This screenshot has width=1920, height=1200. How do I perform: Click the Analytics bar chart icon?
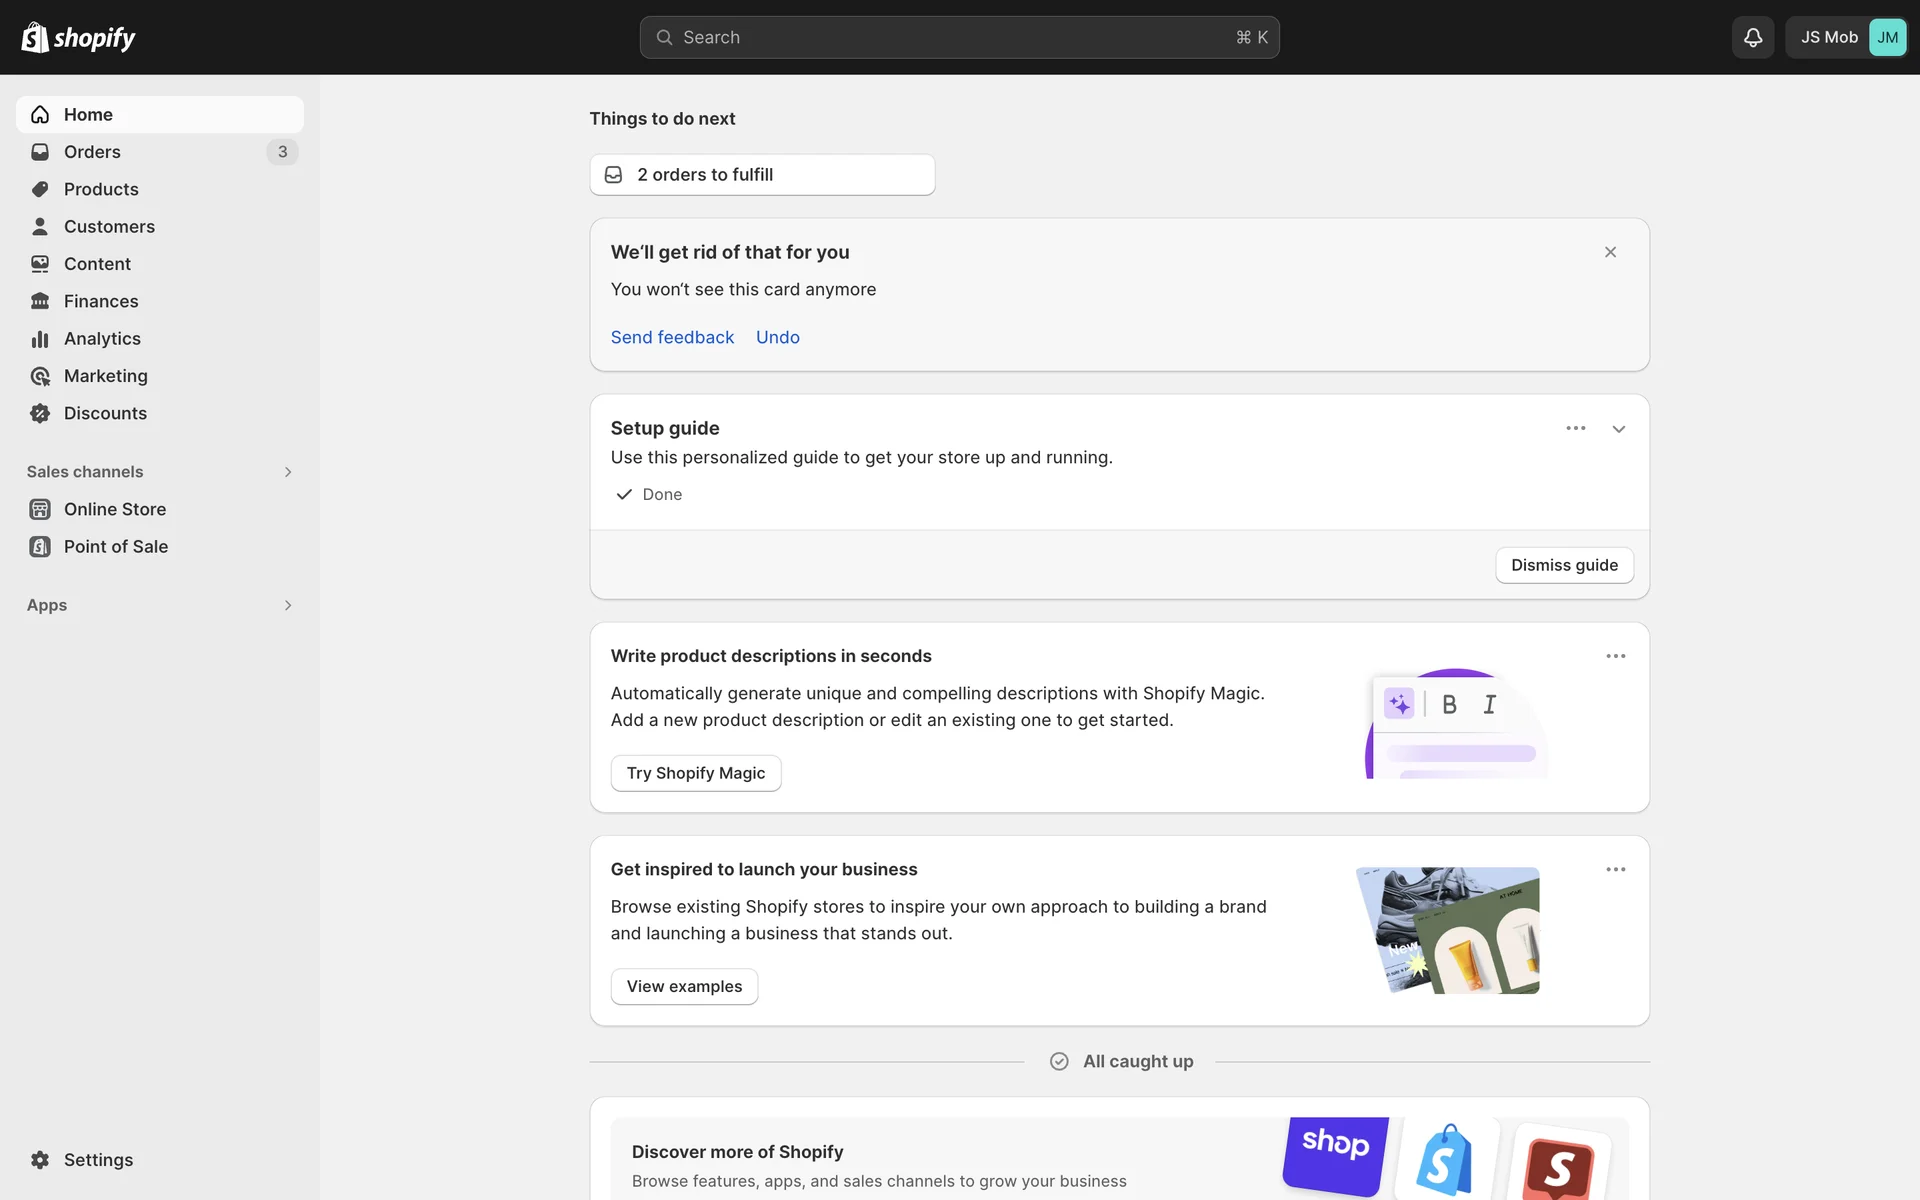(x=40, y=339)
